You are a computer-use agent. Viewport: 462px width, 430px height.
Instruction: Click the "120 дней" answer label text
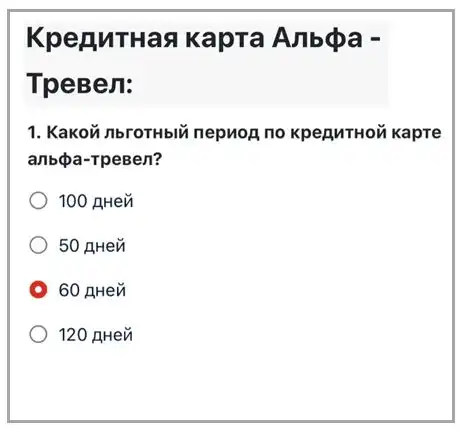tap(96, 334)
